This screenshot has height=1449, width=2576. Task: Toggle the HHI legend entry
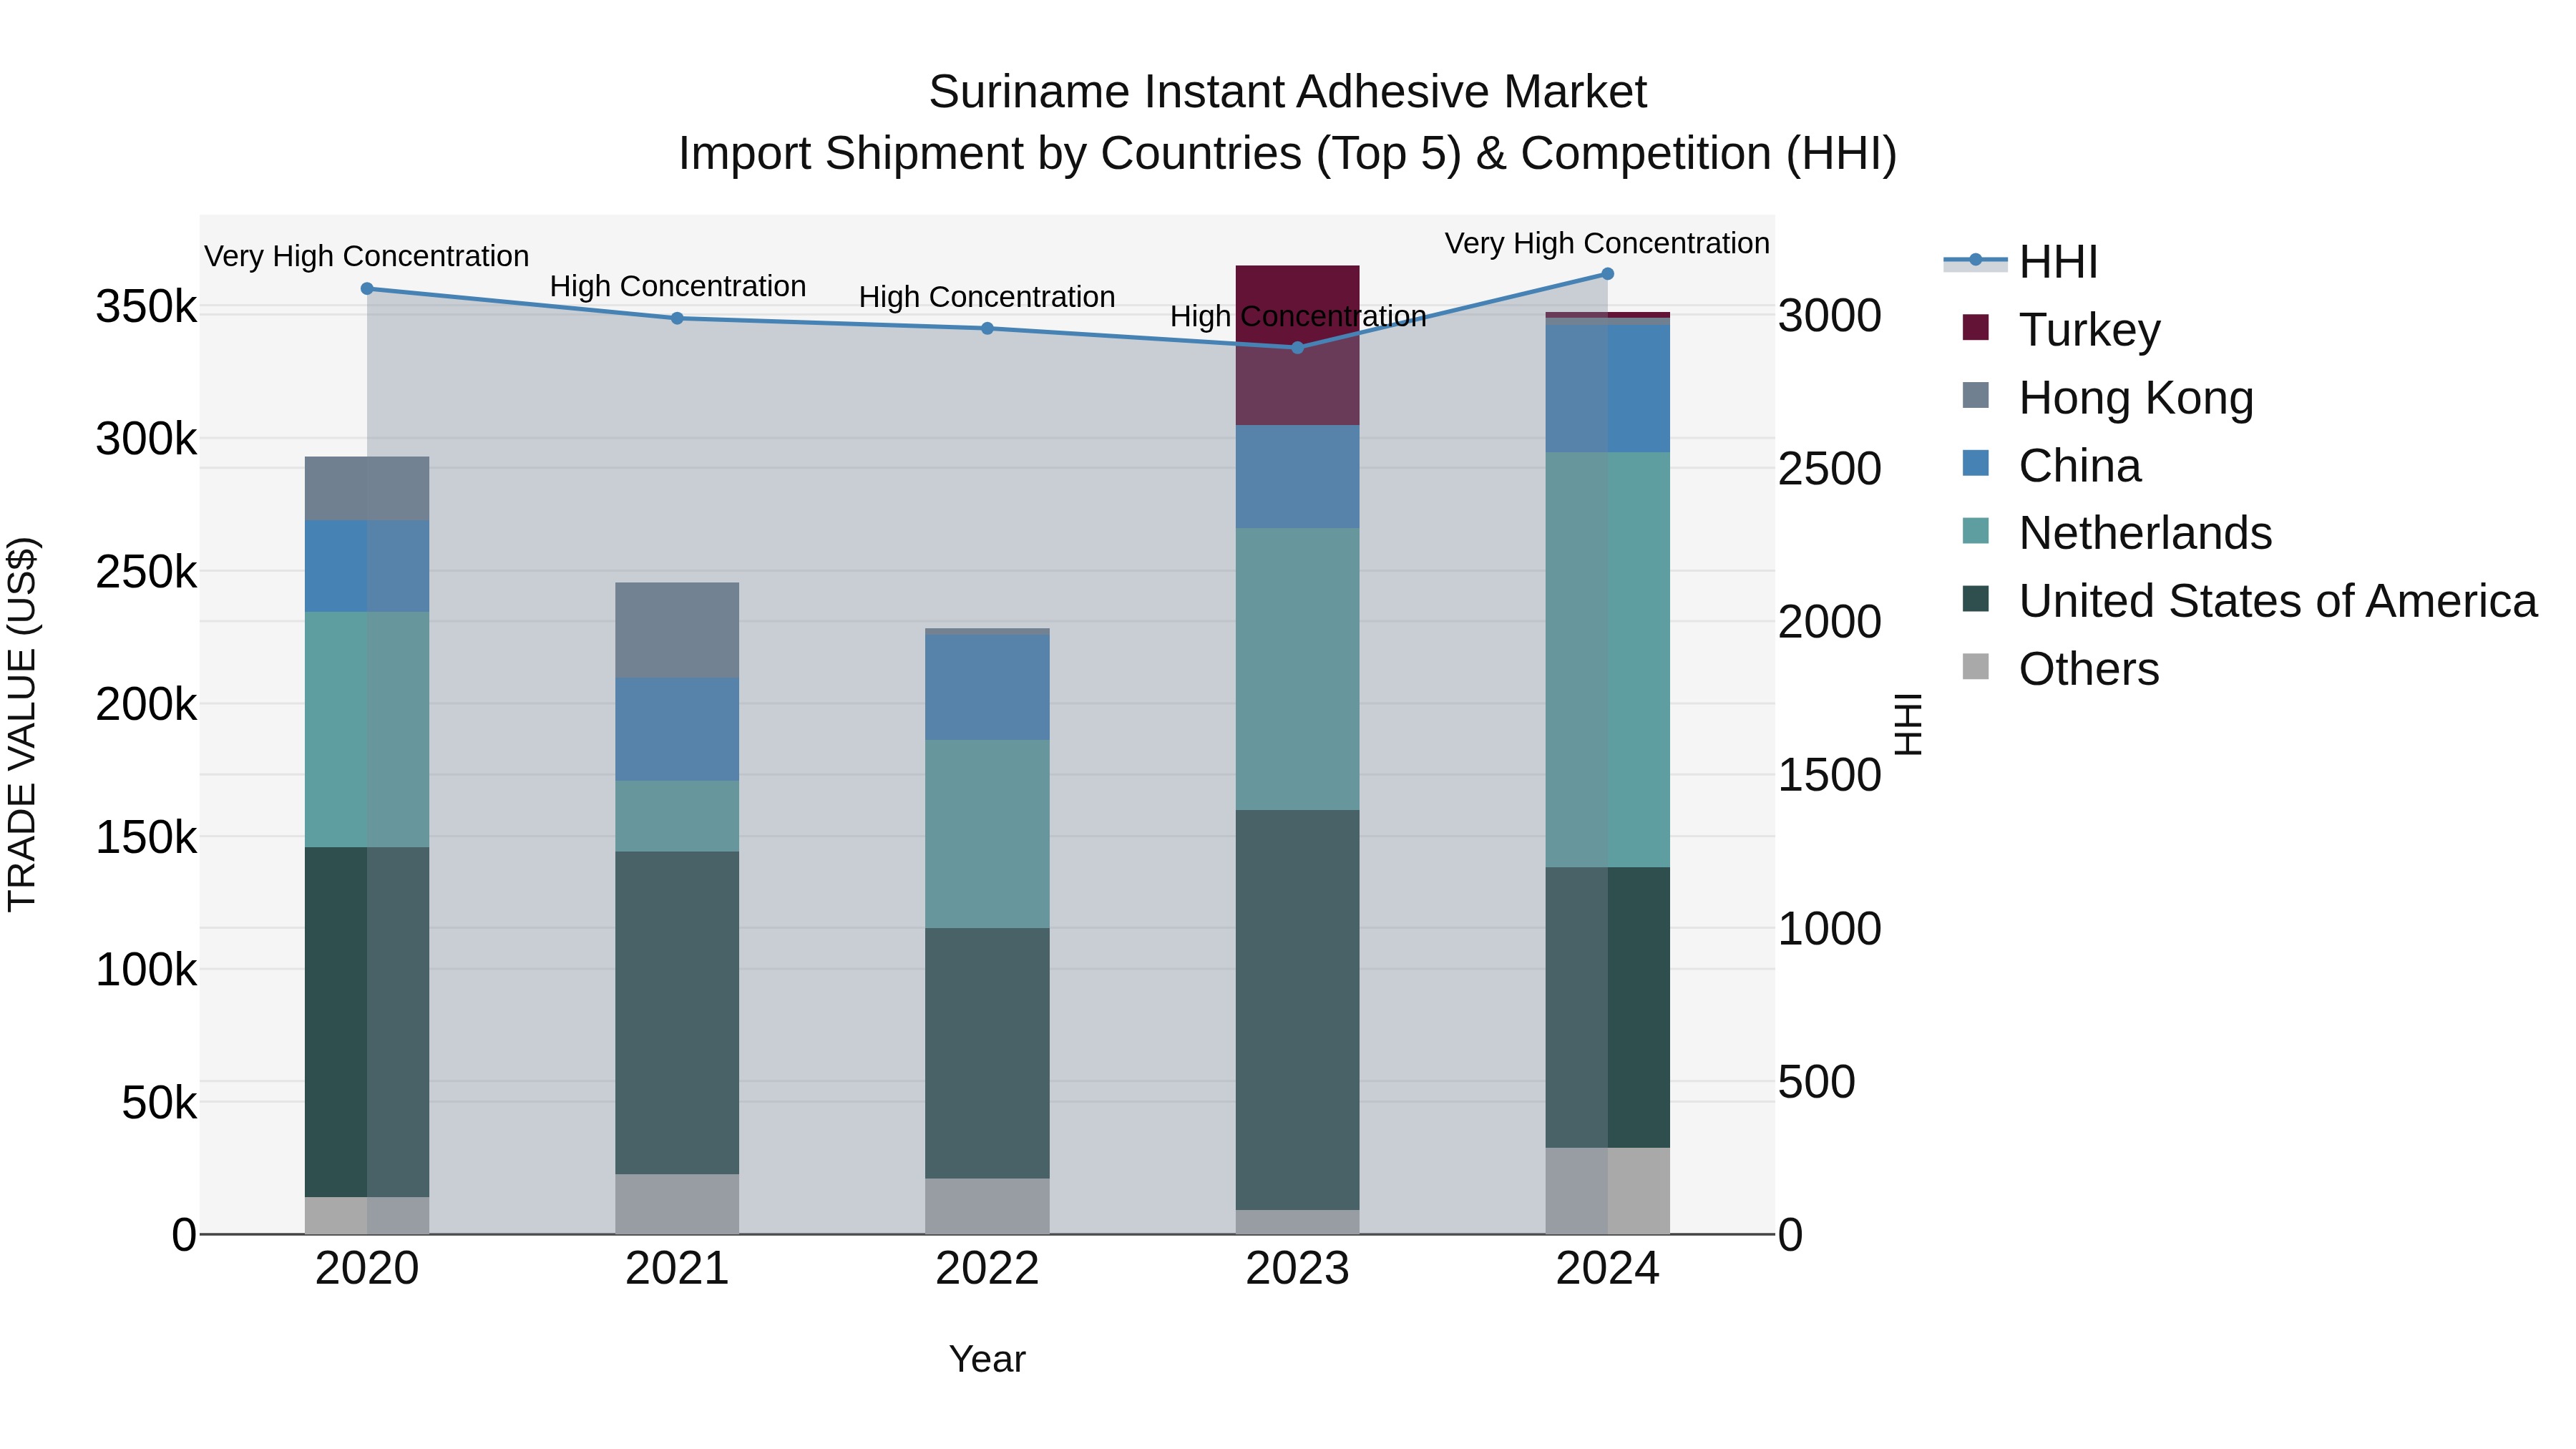pos(2020,262)
